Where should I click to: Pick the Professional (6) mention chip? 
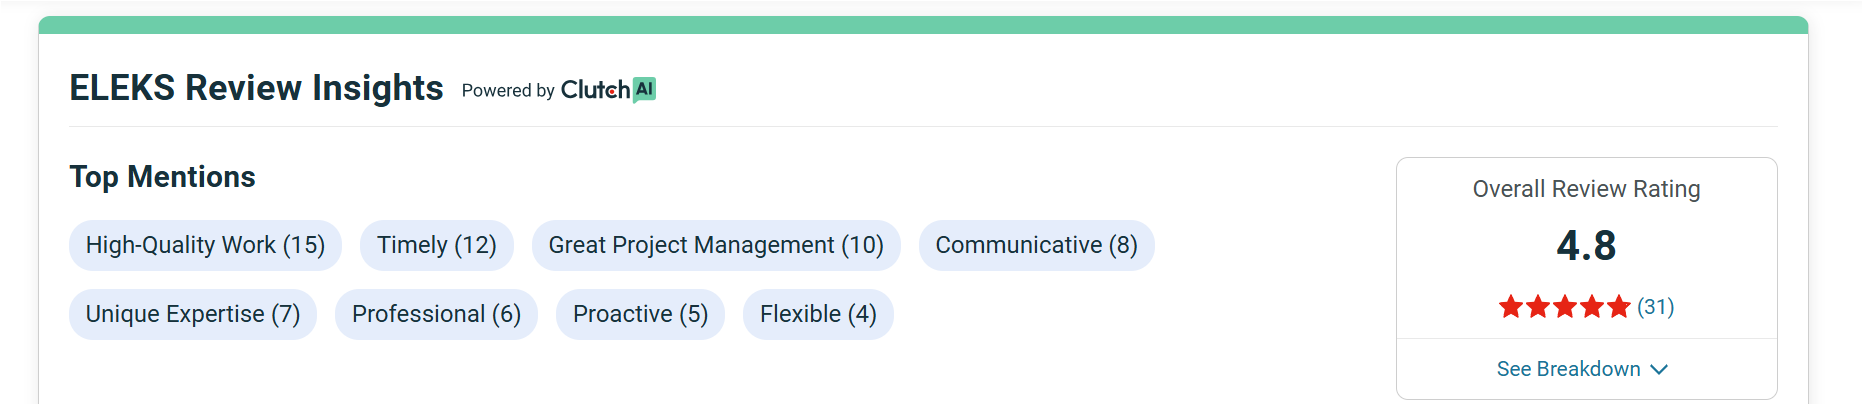(436, 314)
